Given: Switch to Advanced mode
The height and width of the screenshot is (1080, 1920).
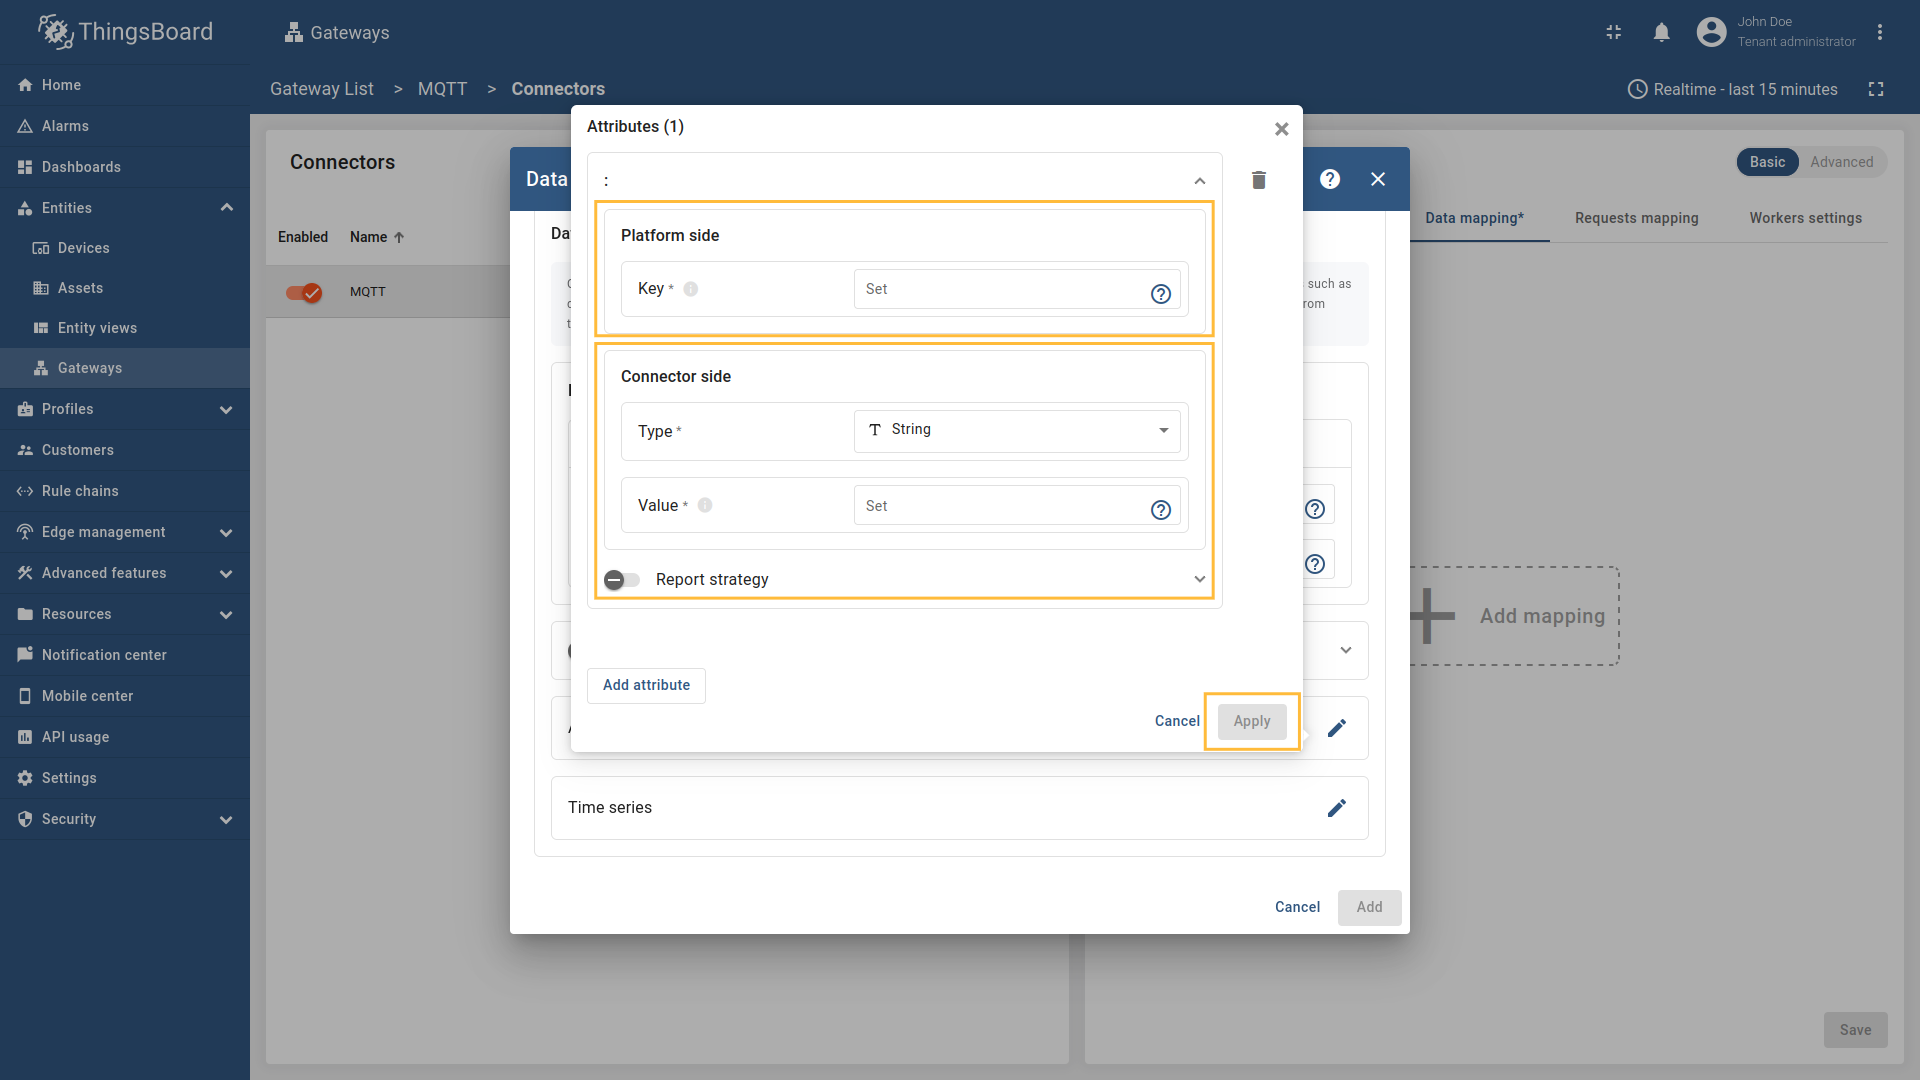Looking at the screenshot, I should click(x=1841, y=162).
